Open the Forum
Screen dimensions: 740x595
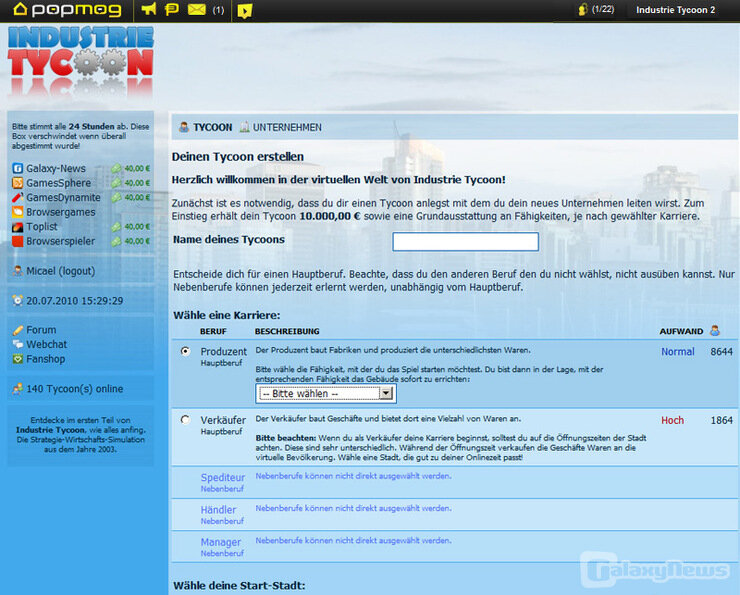click(41, 330)
